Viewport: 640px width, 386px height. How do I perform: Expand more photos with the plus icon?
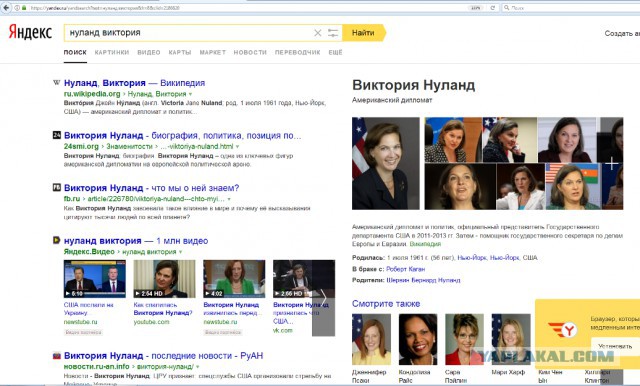click(611, 164)
